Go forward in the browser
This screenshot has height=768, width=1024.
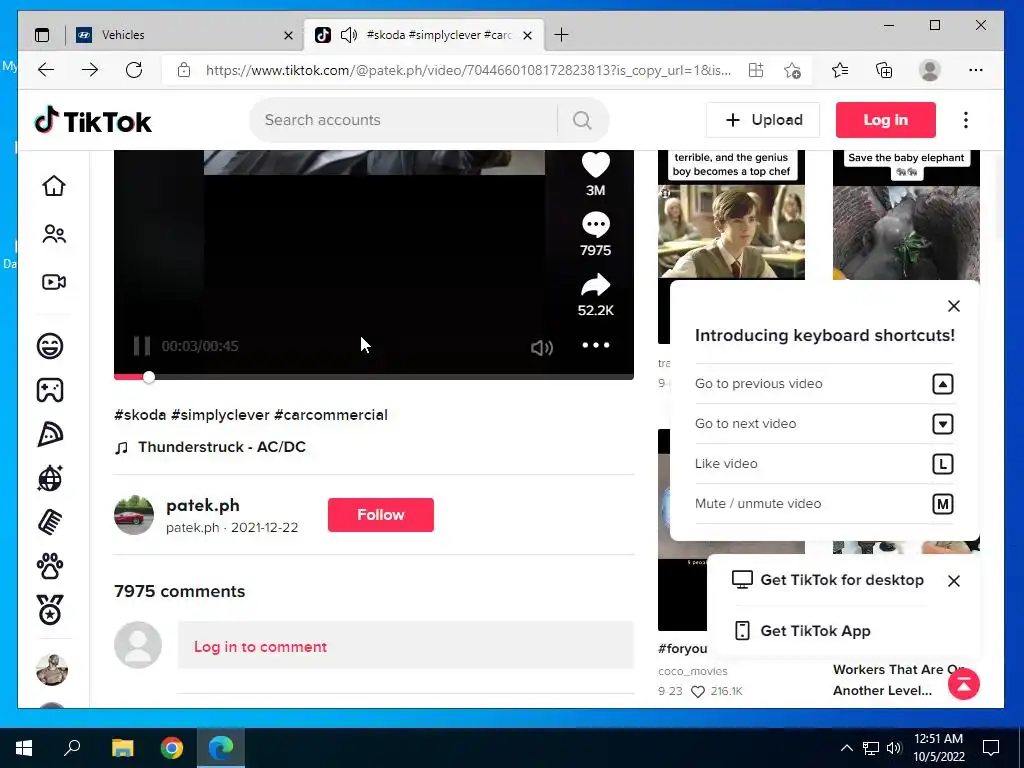point(90,70)
